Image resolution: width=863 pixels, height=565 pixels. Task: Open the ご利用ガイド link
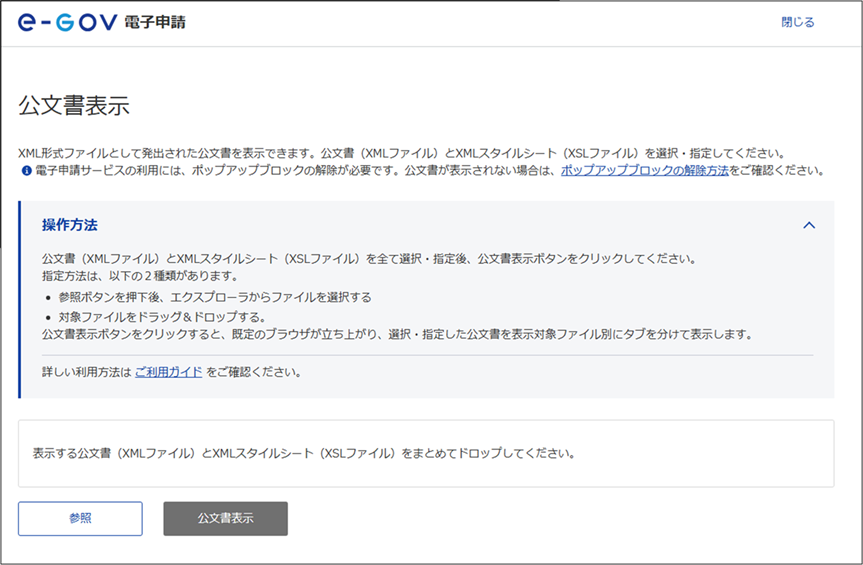[168, 372]
